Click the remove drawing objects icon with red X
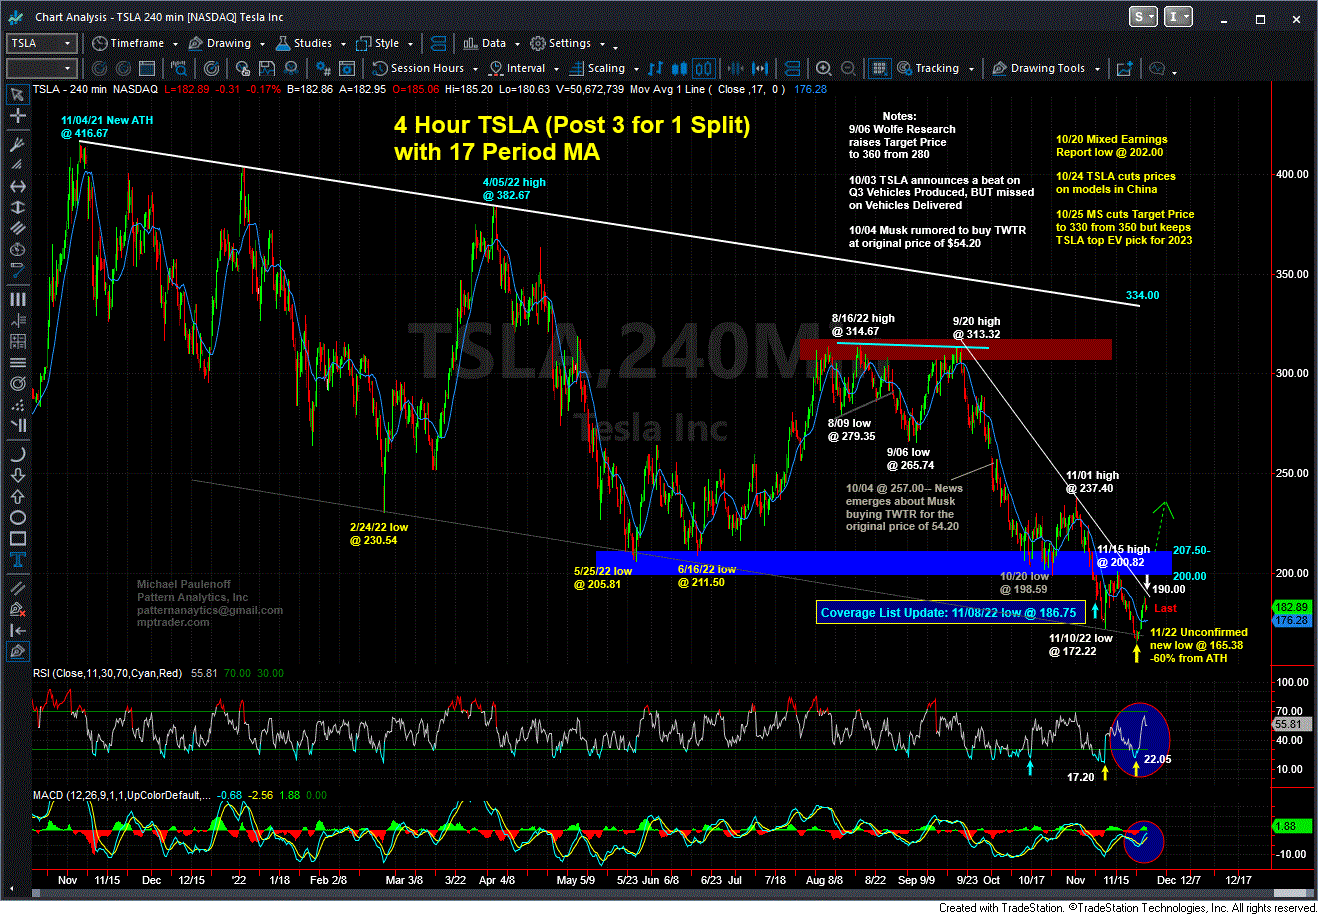This screenshot has width=1318, height=914. 17,608
